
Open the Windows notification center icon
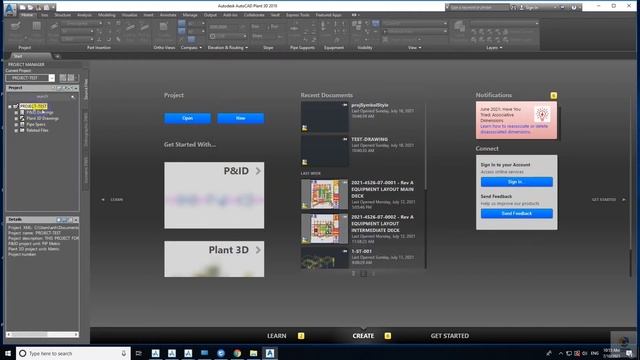click(629, 353)
